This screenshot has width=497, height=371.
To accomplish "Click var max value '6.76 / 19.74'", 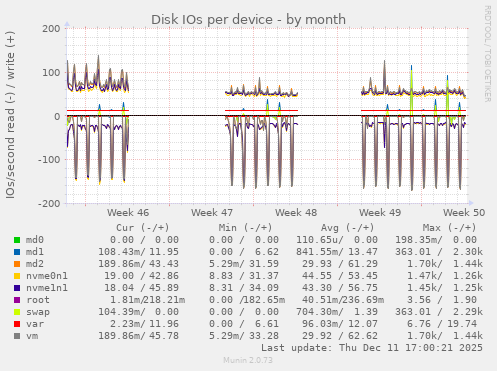I will (x=442, y=324).
